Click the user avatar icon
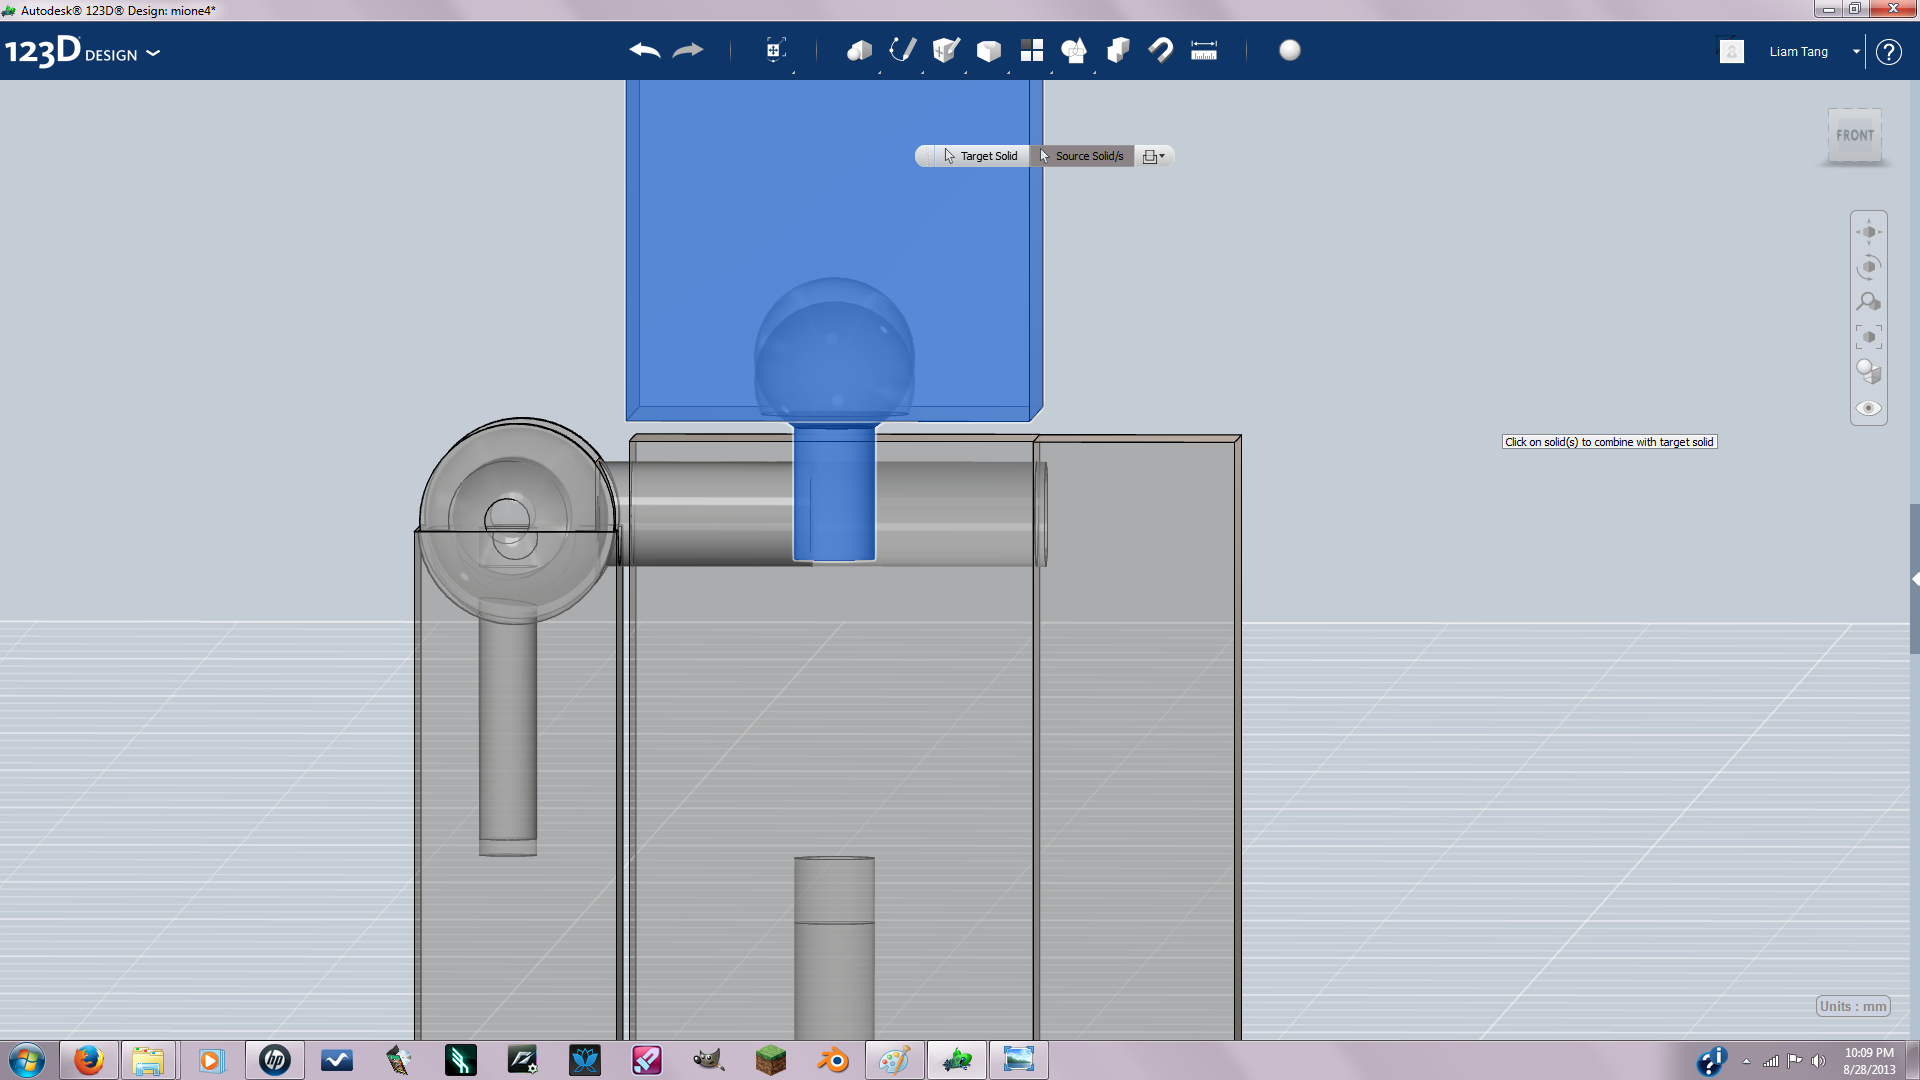Viewport: 1920px width, 1080px height. click(x=1732, y=51)
